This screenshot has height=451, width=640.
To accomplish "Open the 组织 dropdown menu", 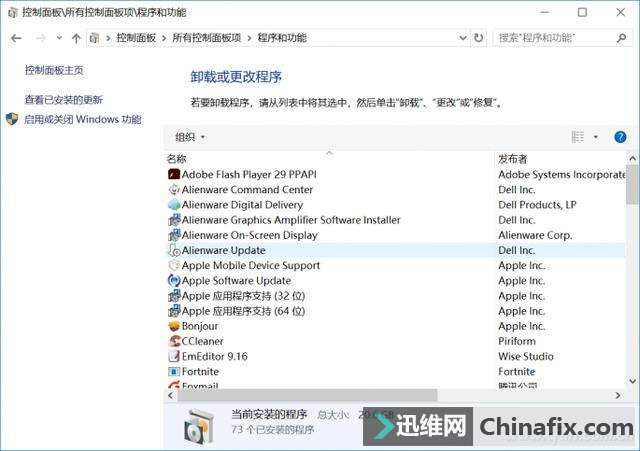I will (x=190, y=137).
